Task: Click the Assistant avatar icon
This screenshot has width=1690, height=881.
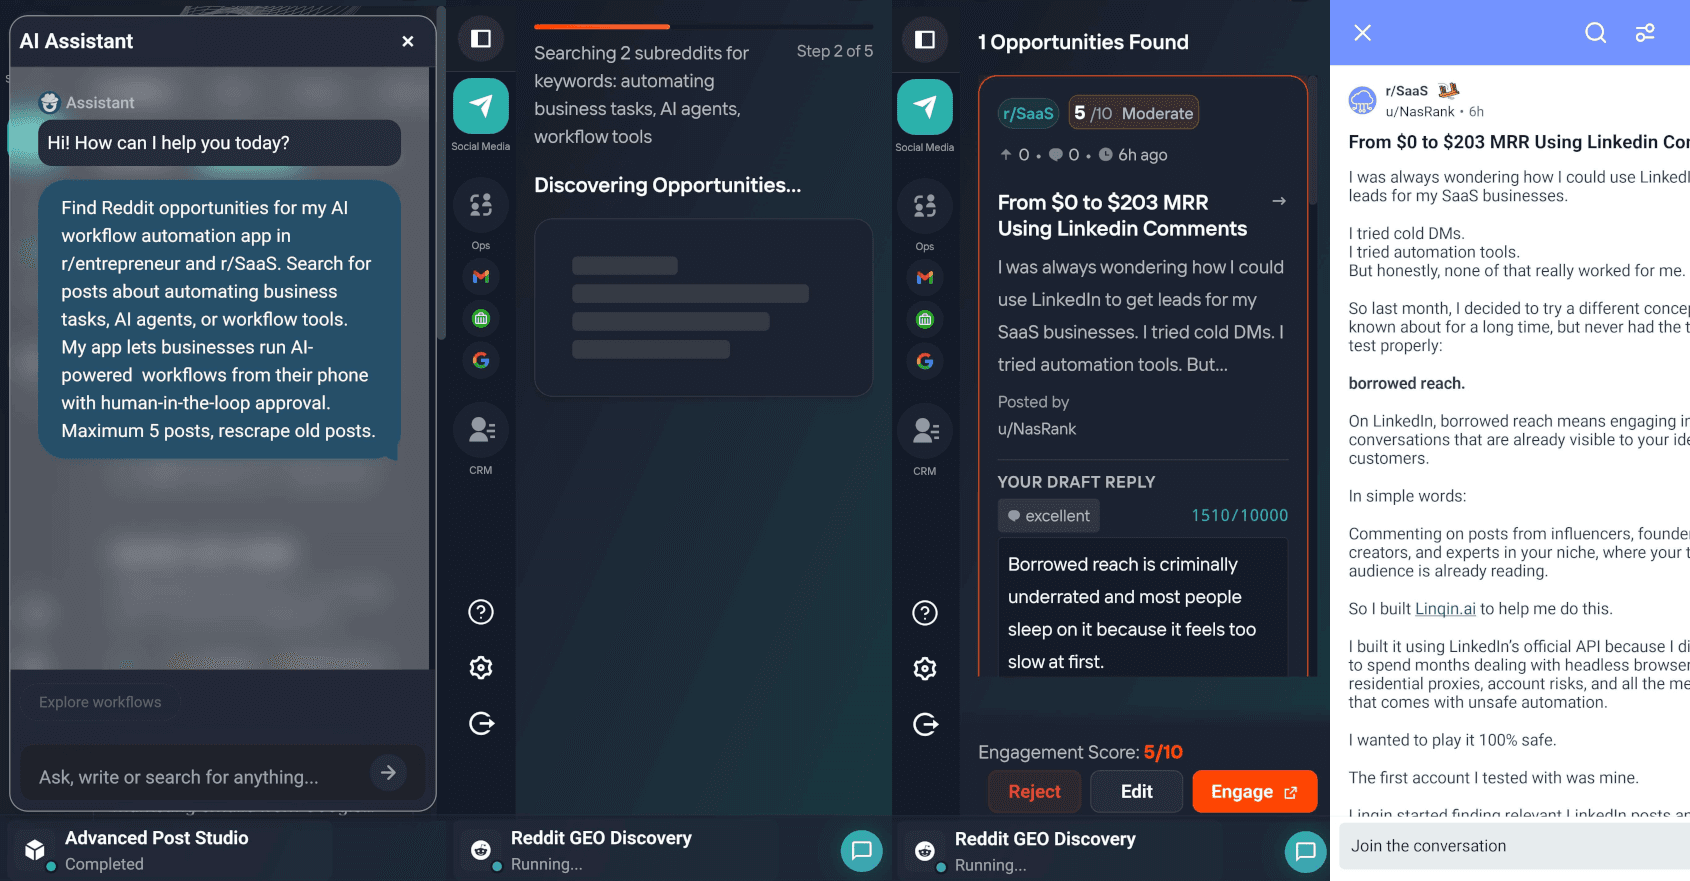Action: [49, 102]
